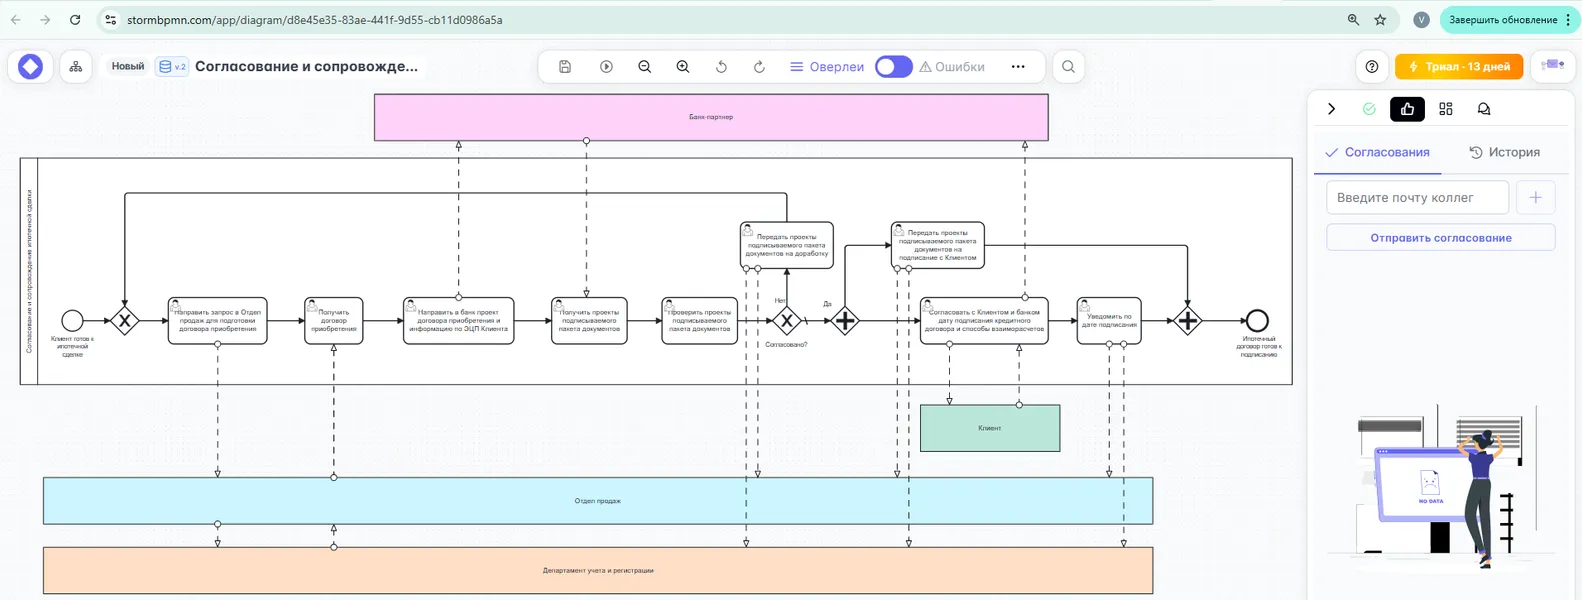Image resolution: width=1582 pixels, height=600 pixels.
Task: Open the three-dots more options menu
Action: pos(1018,67)
